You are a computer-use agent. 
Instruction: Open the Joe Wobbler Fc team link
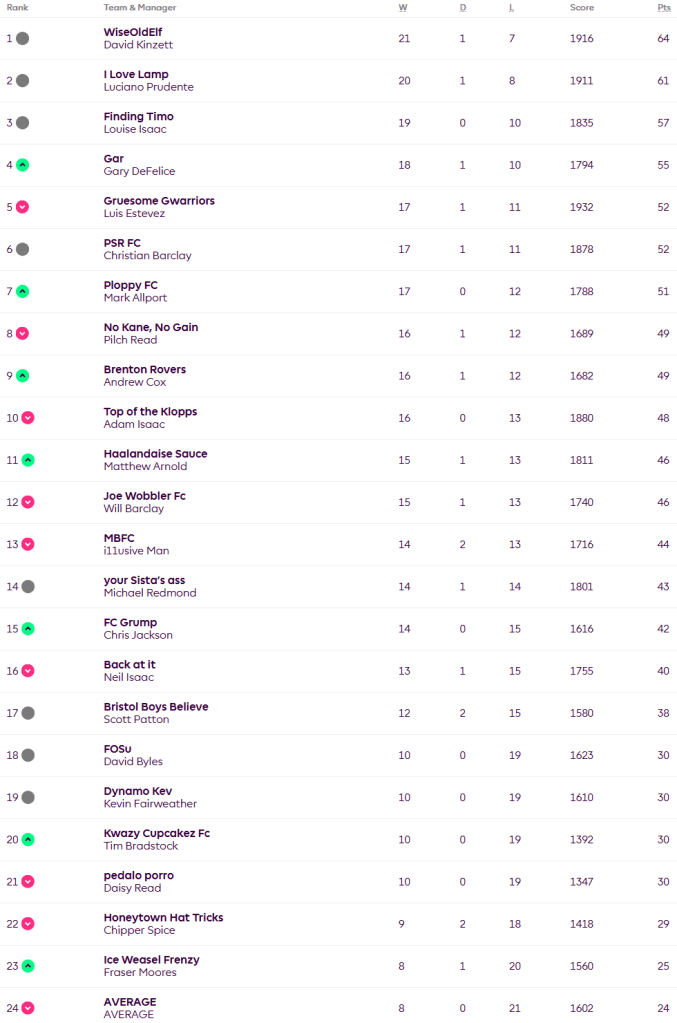[144, 496]
